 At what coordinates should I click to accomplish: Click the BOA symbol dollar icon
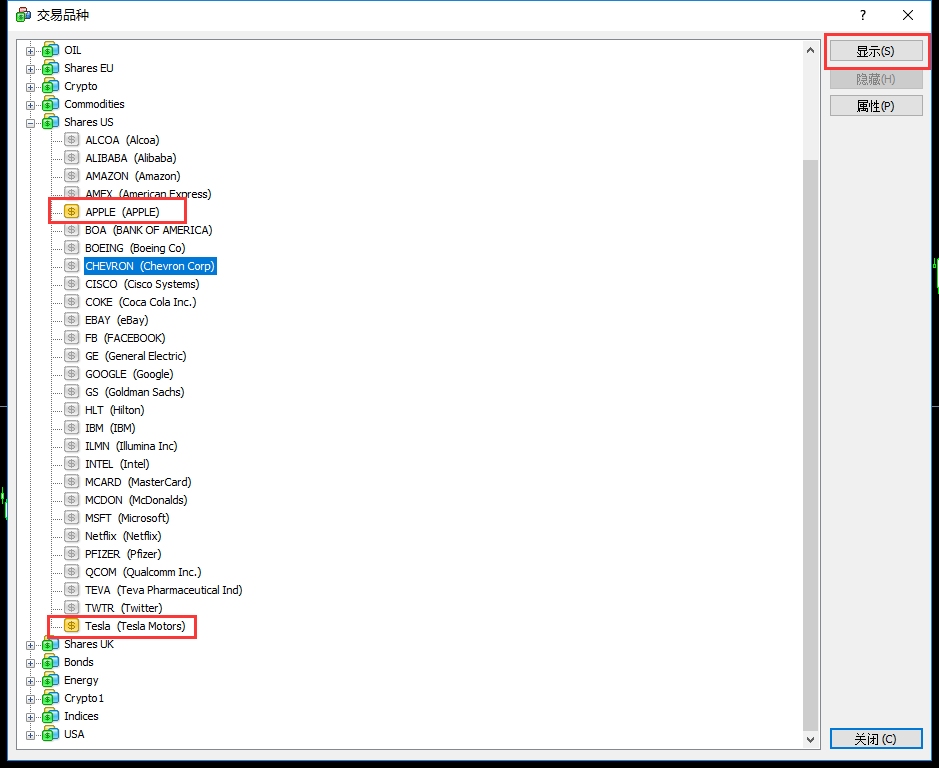[72, 229]
